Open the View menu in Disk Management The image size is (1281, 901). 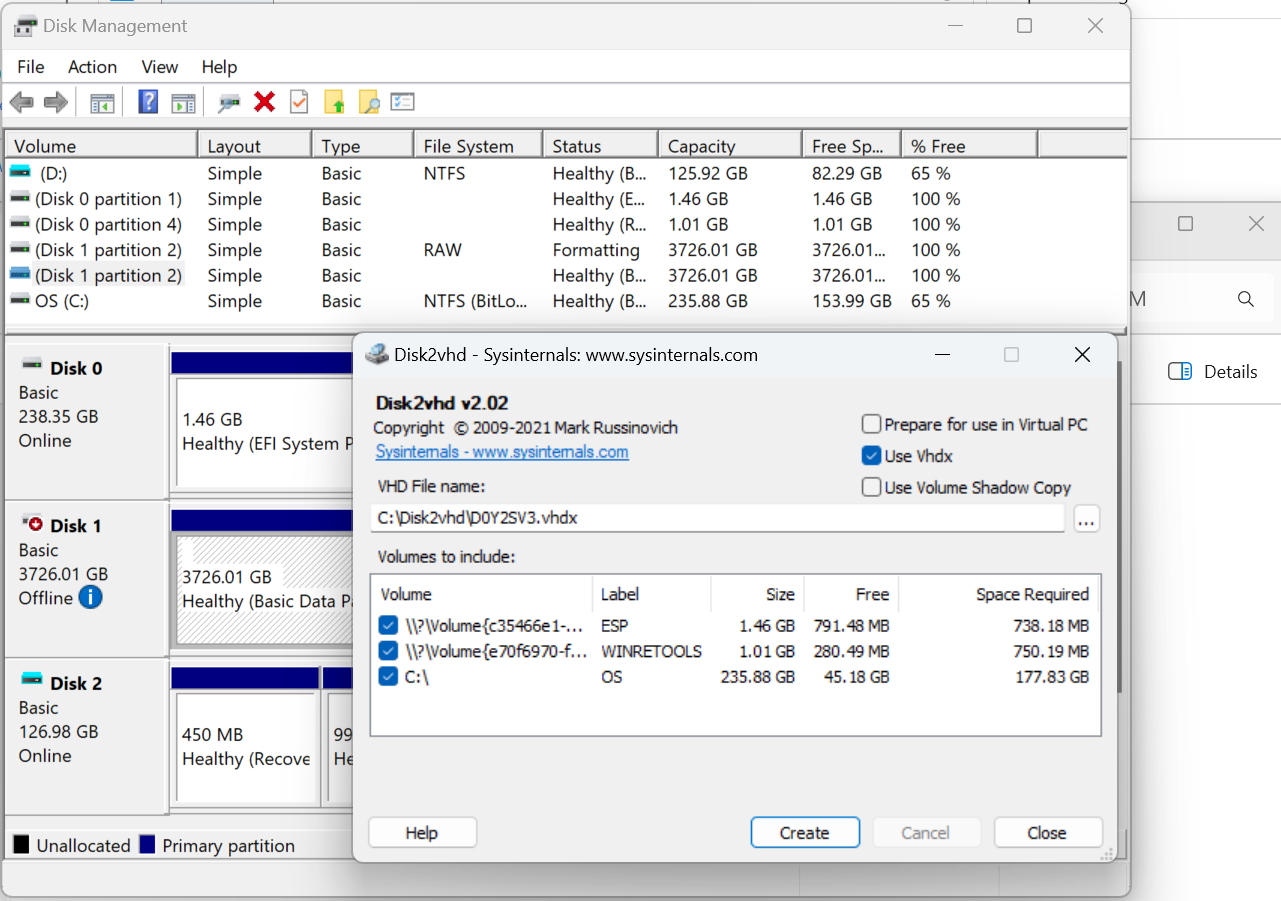point(159,67)
